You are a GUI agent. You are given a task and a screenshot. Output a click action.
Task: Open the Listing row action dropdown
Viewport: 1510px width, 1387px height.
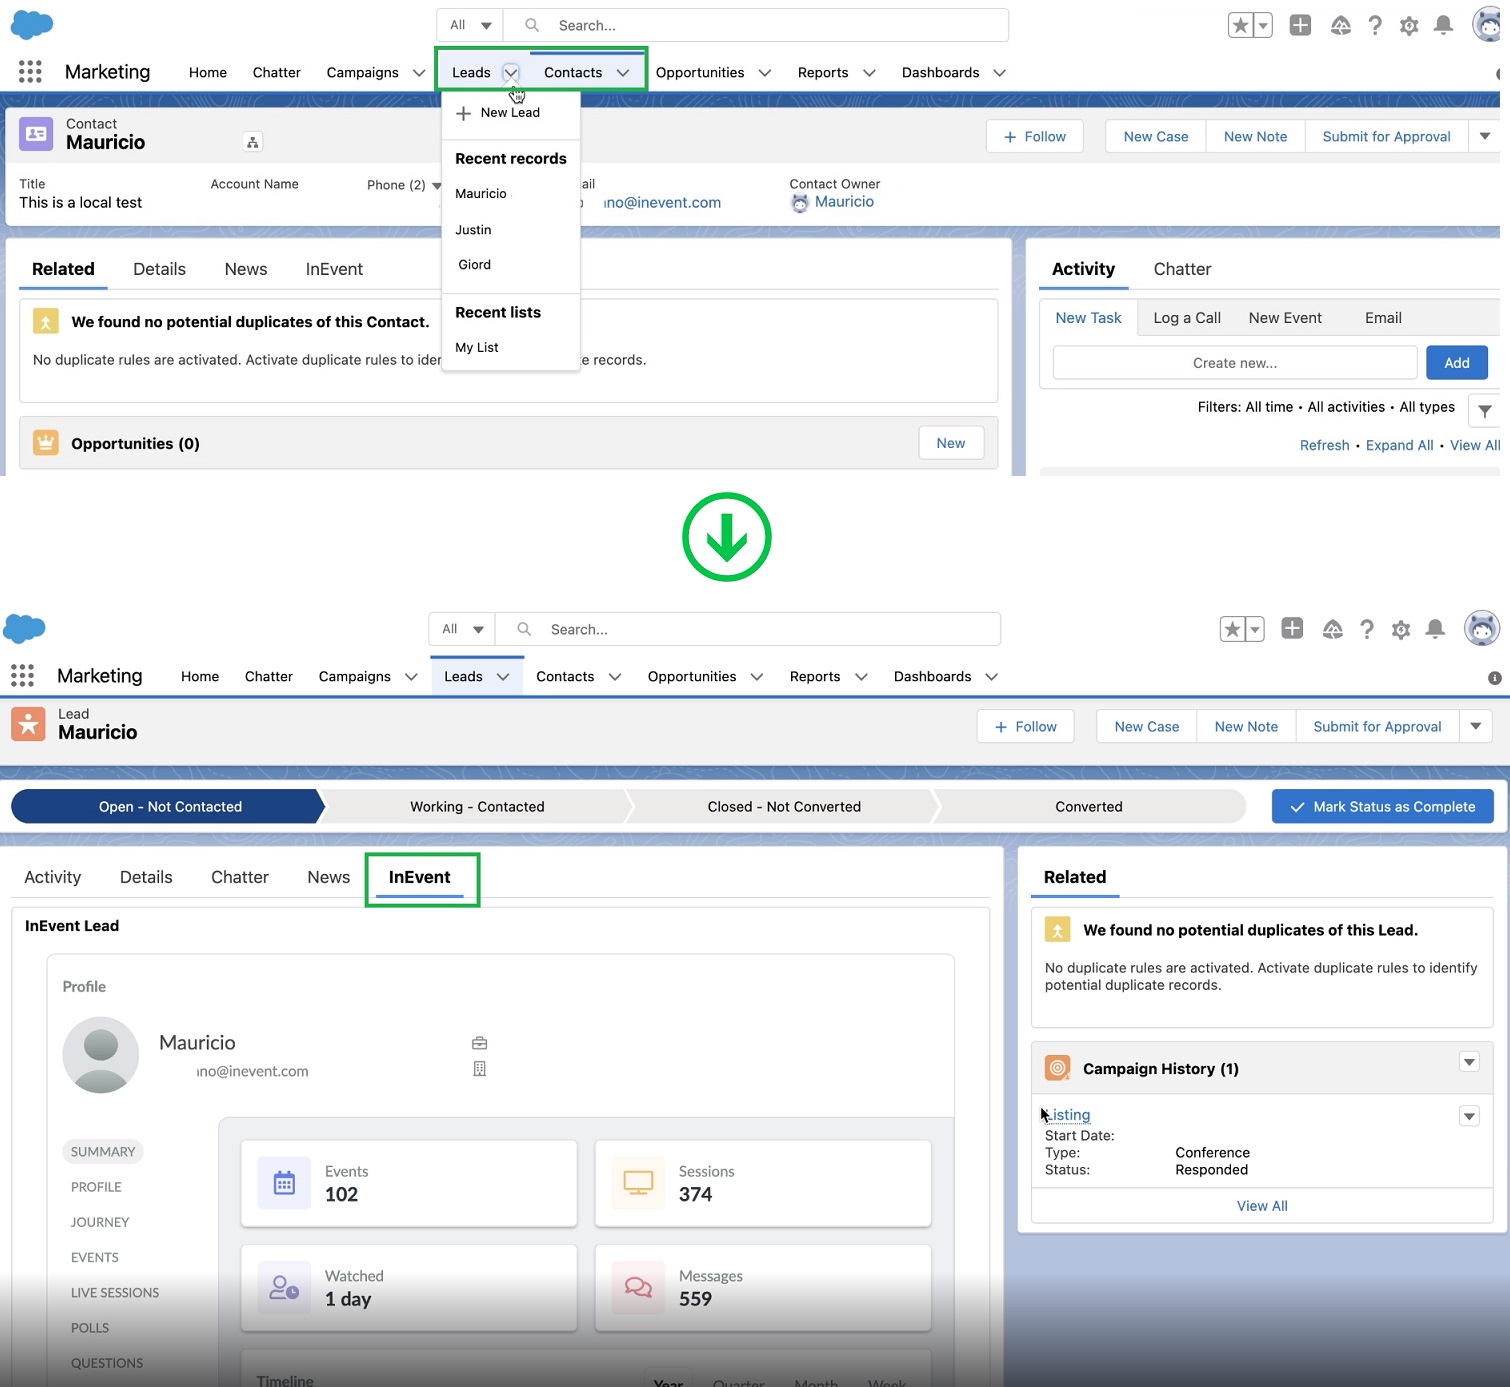(x=1469, y=1116)
